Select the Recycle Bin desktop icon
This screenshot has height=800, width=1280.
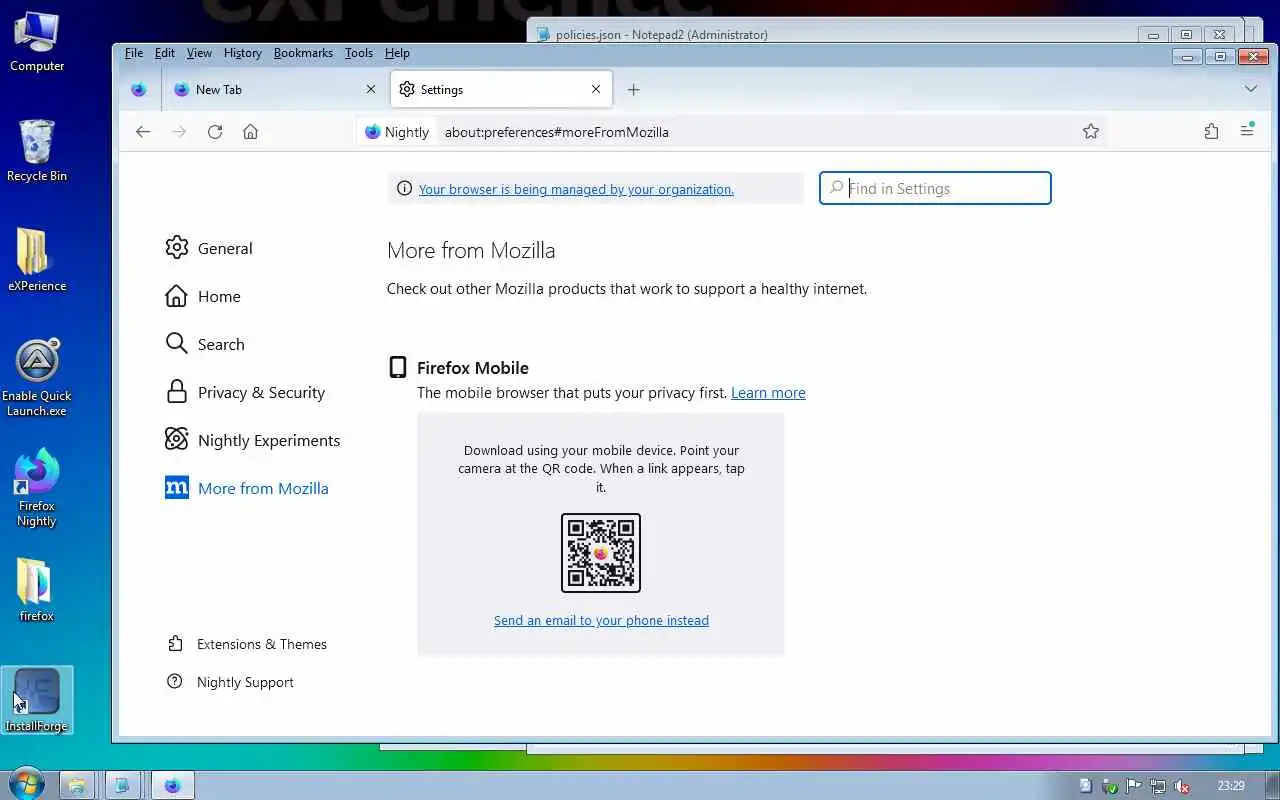point(37,151)
